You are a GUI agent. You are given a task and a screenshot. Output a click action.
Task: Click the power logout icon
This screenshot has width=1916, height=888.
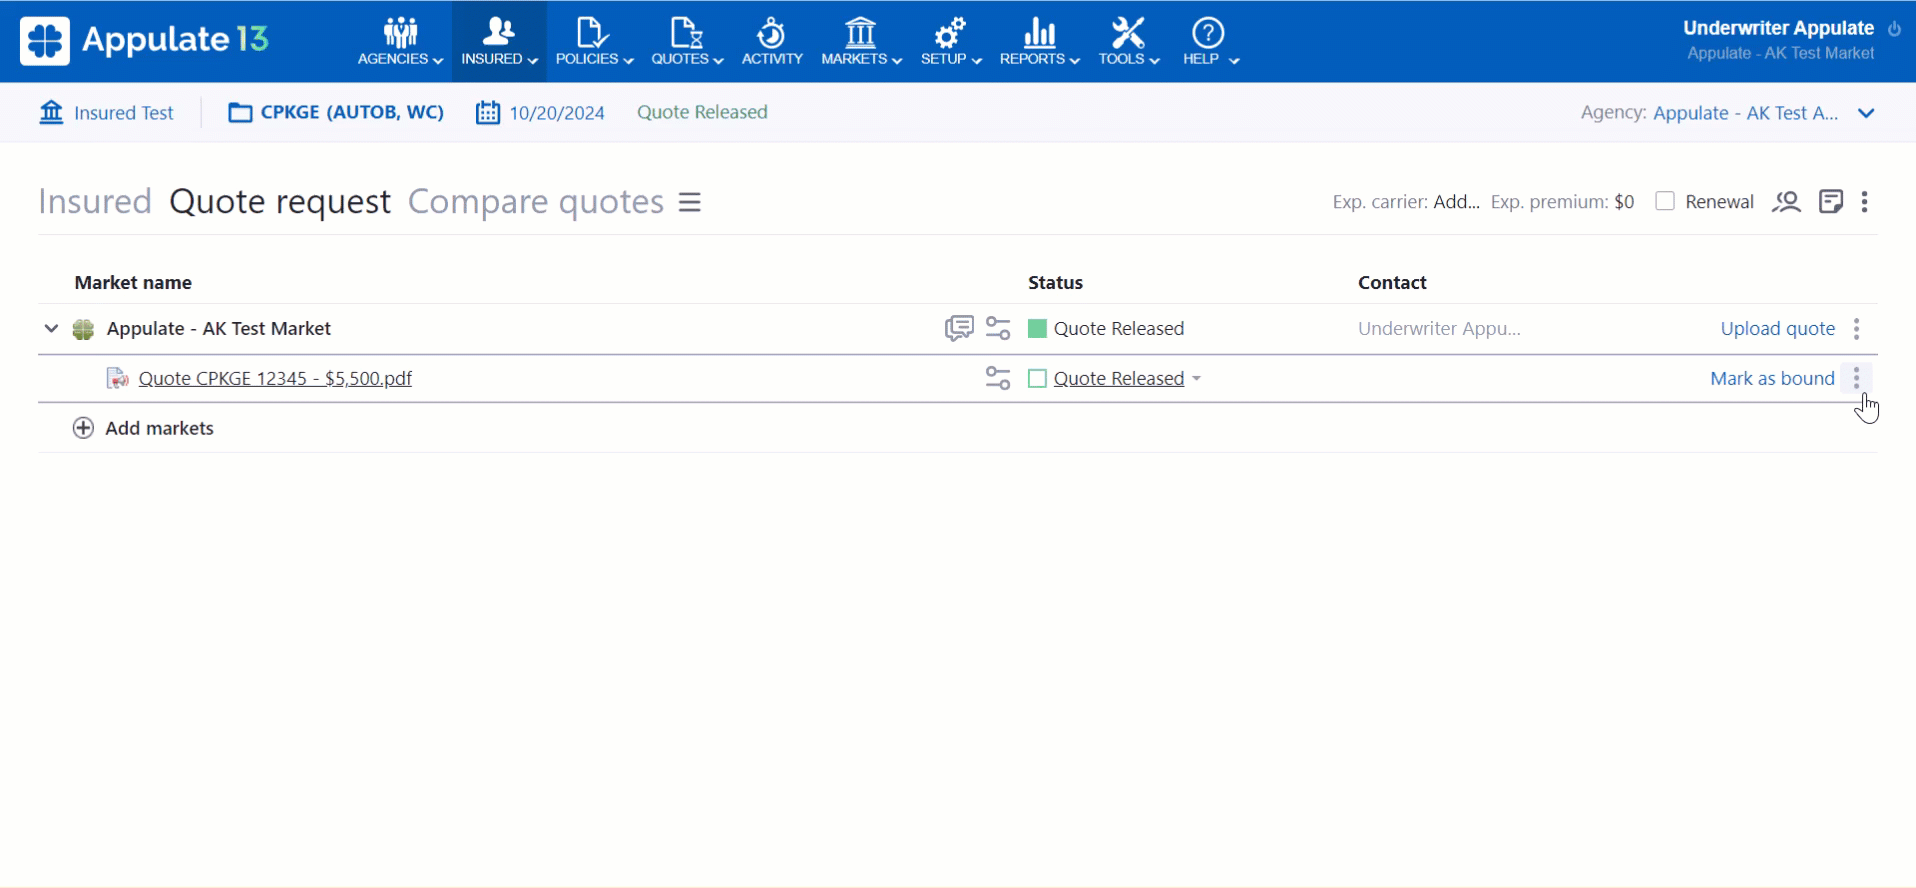(1894, 29)
